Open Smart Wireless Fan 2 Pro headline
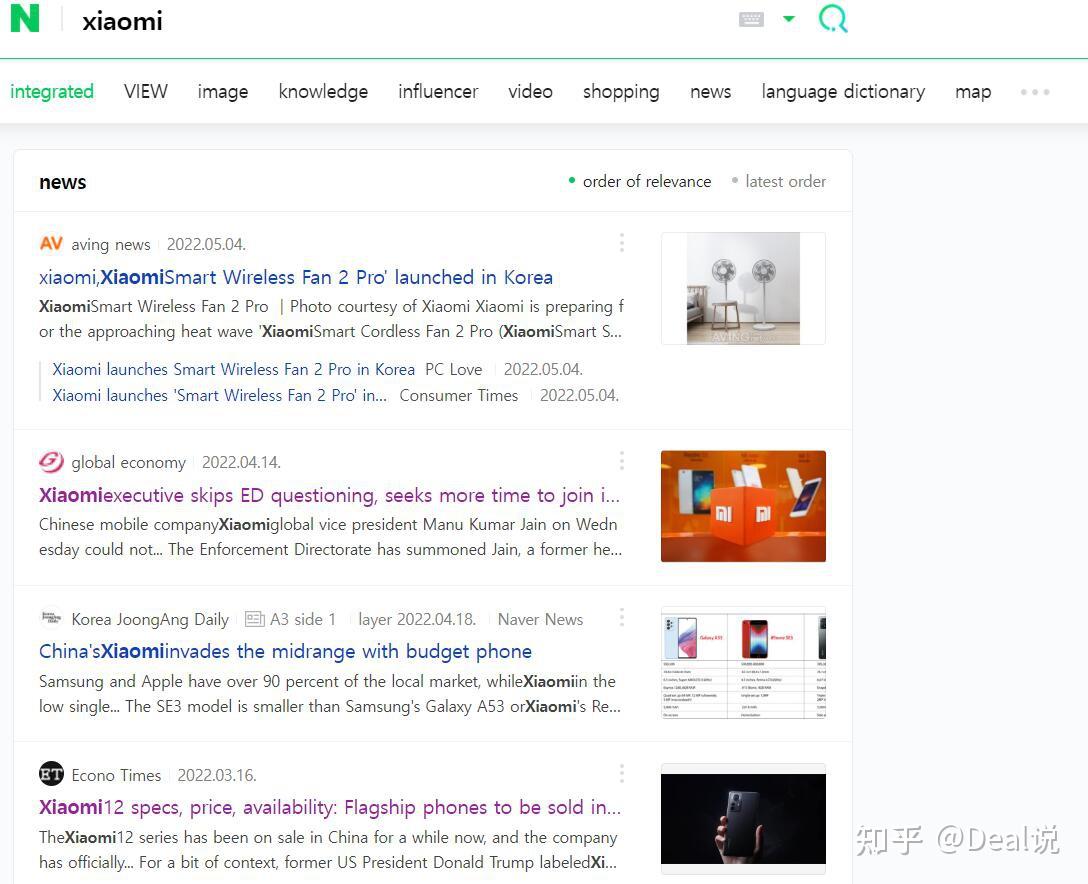The width and height of the screenshot is (1088, 884). (x=296, y=277)
